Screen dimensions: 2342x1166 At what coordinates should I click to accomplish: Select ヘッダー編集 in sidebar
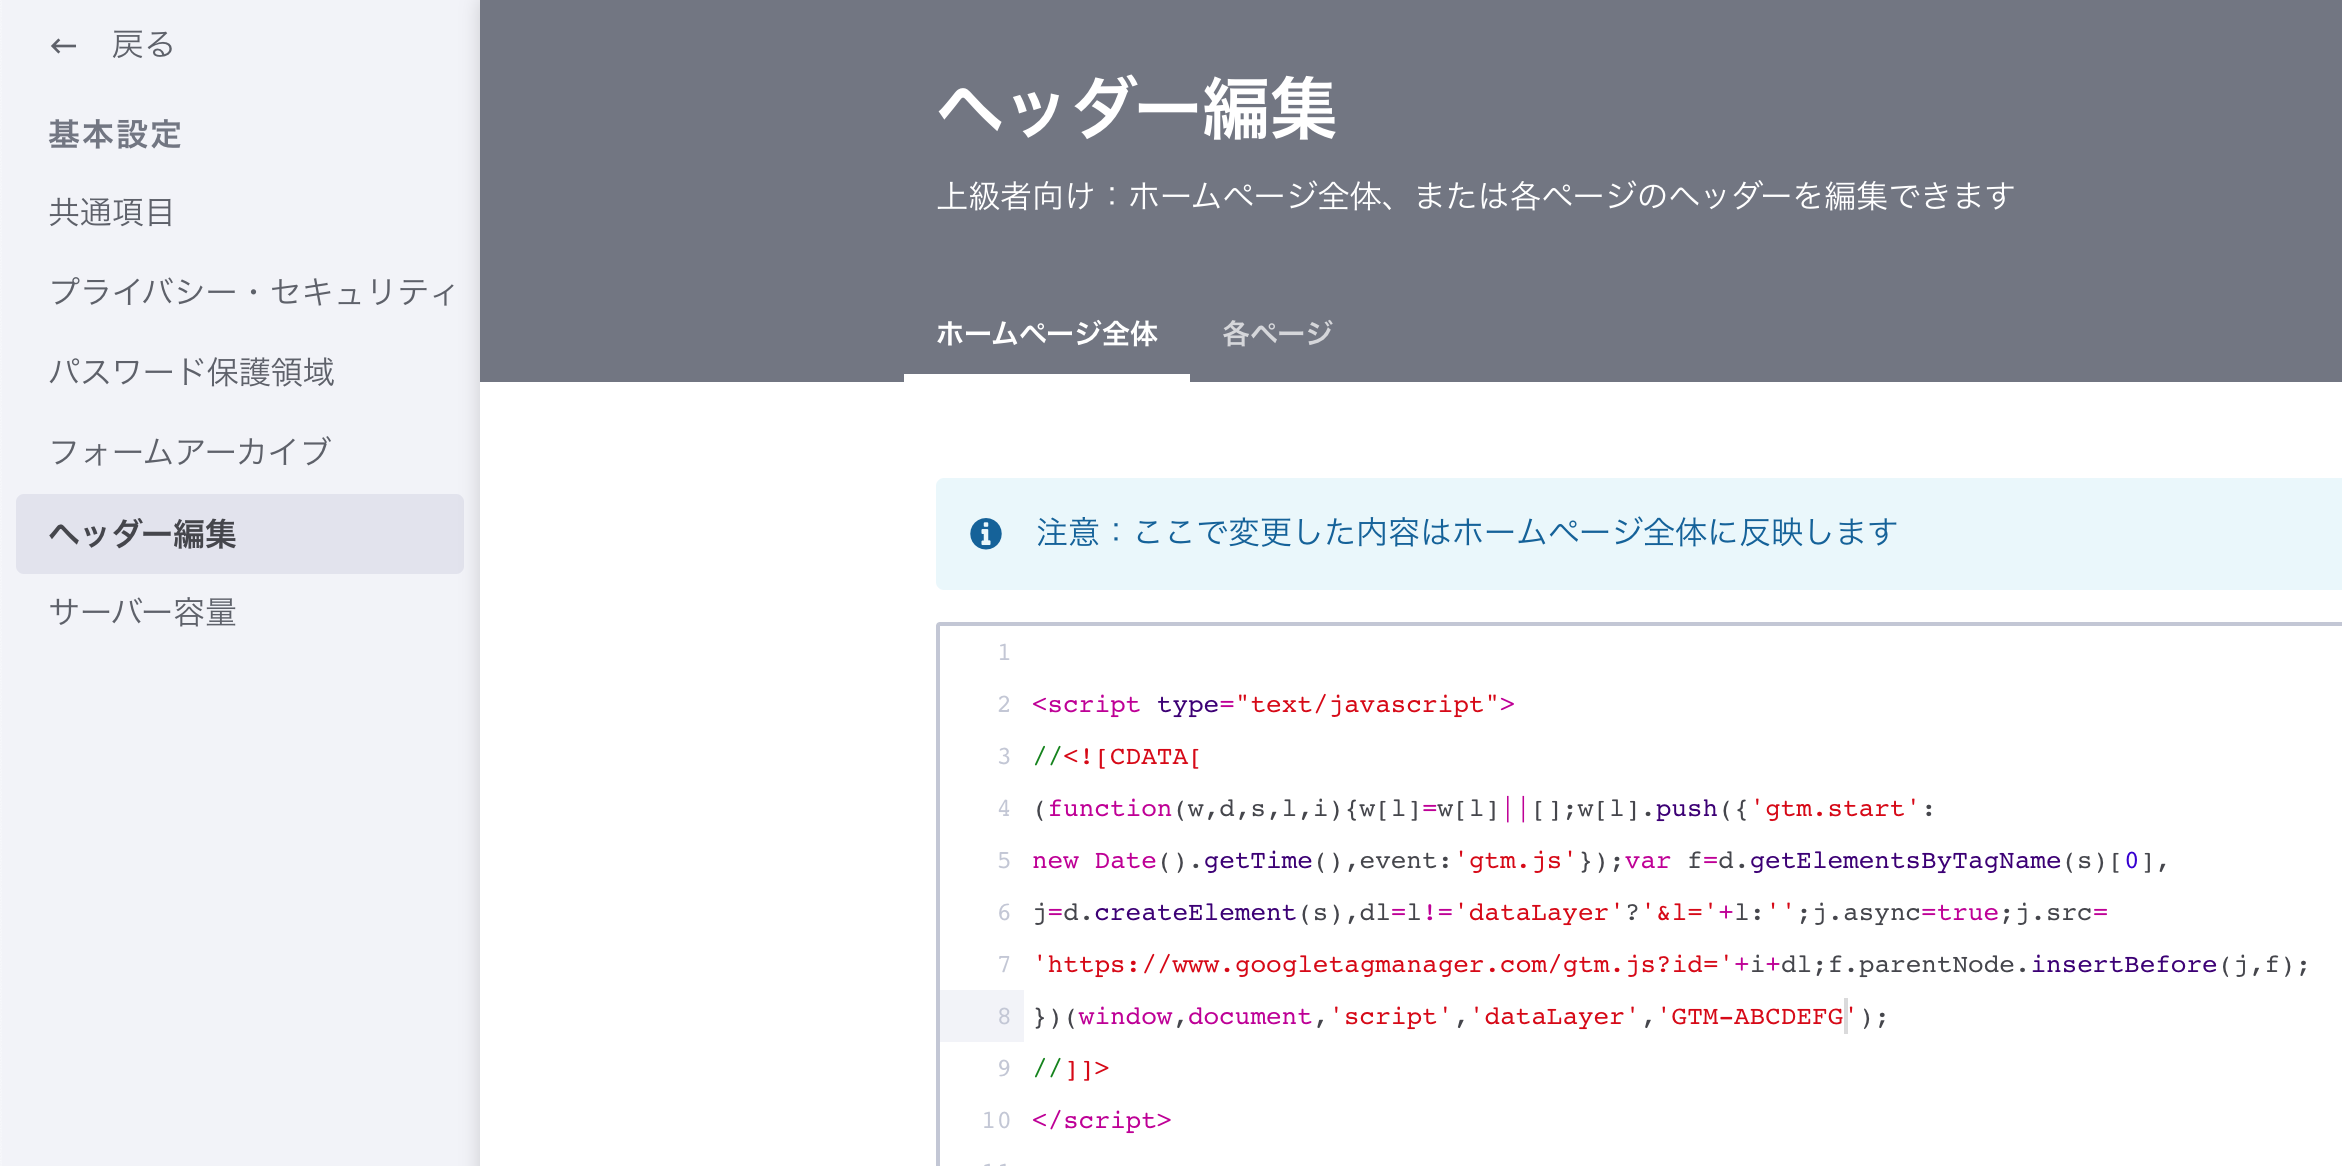pyautogui.click(x=240, y=534)
